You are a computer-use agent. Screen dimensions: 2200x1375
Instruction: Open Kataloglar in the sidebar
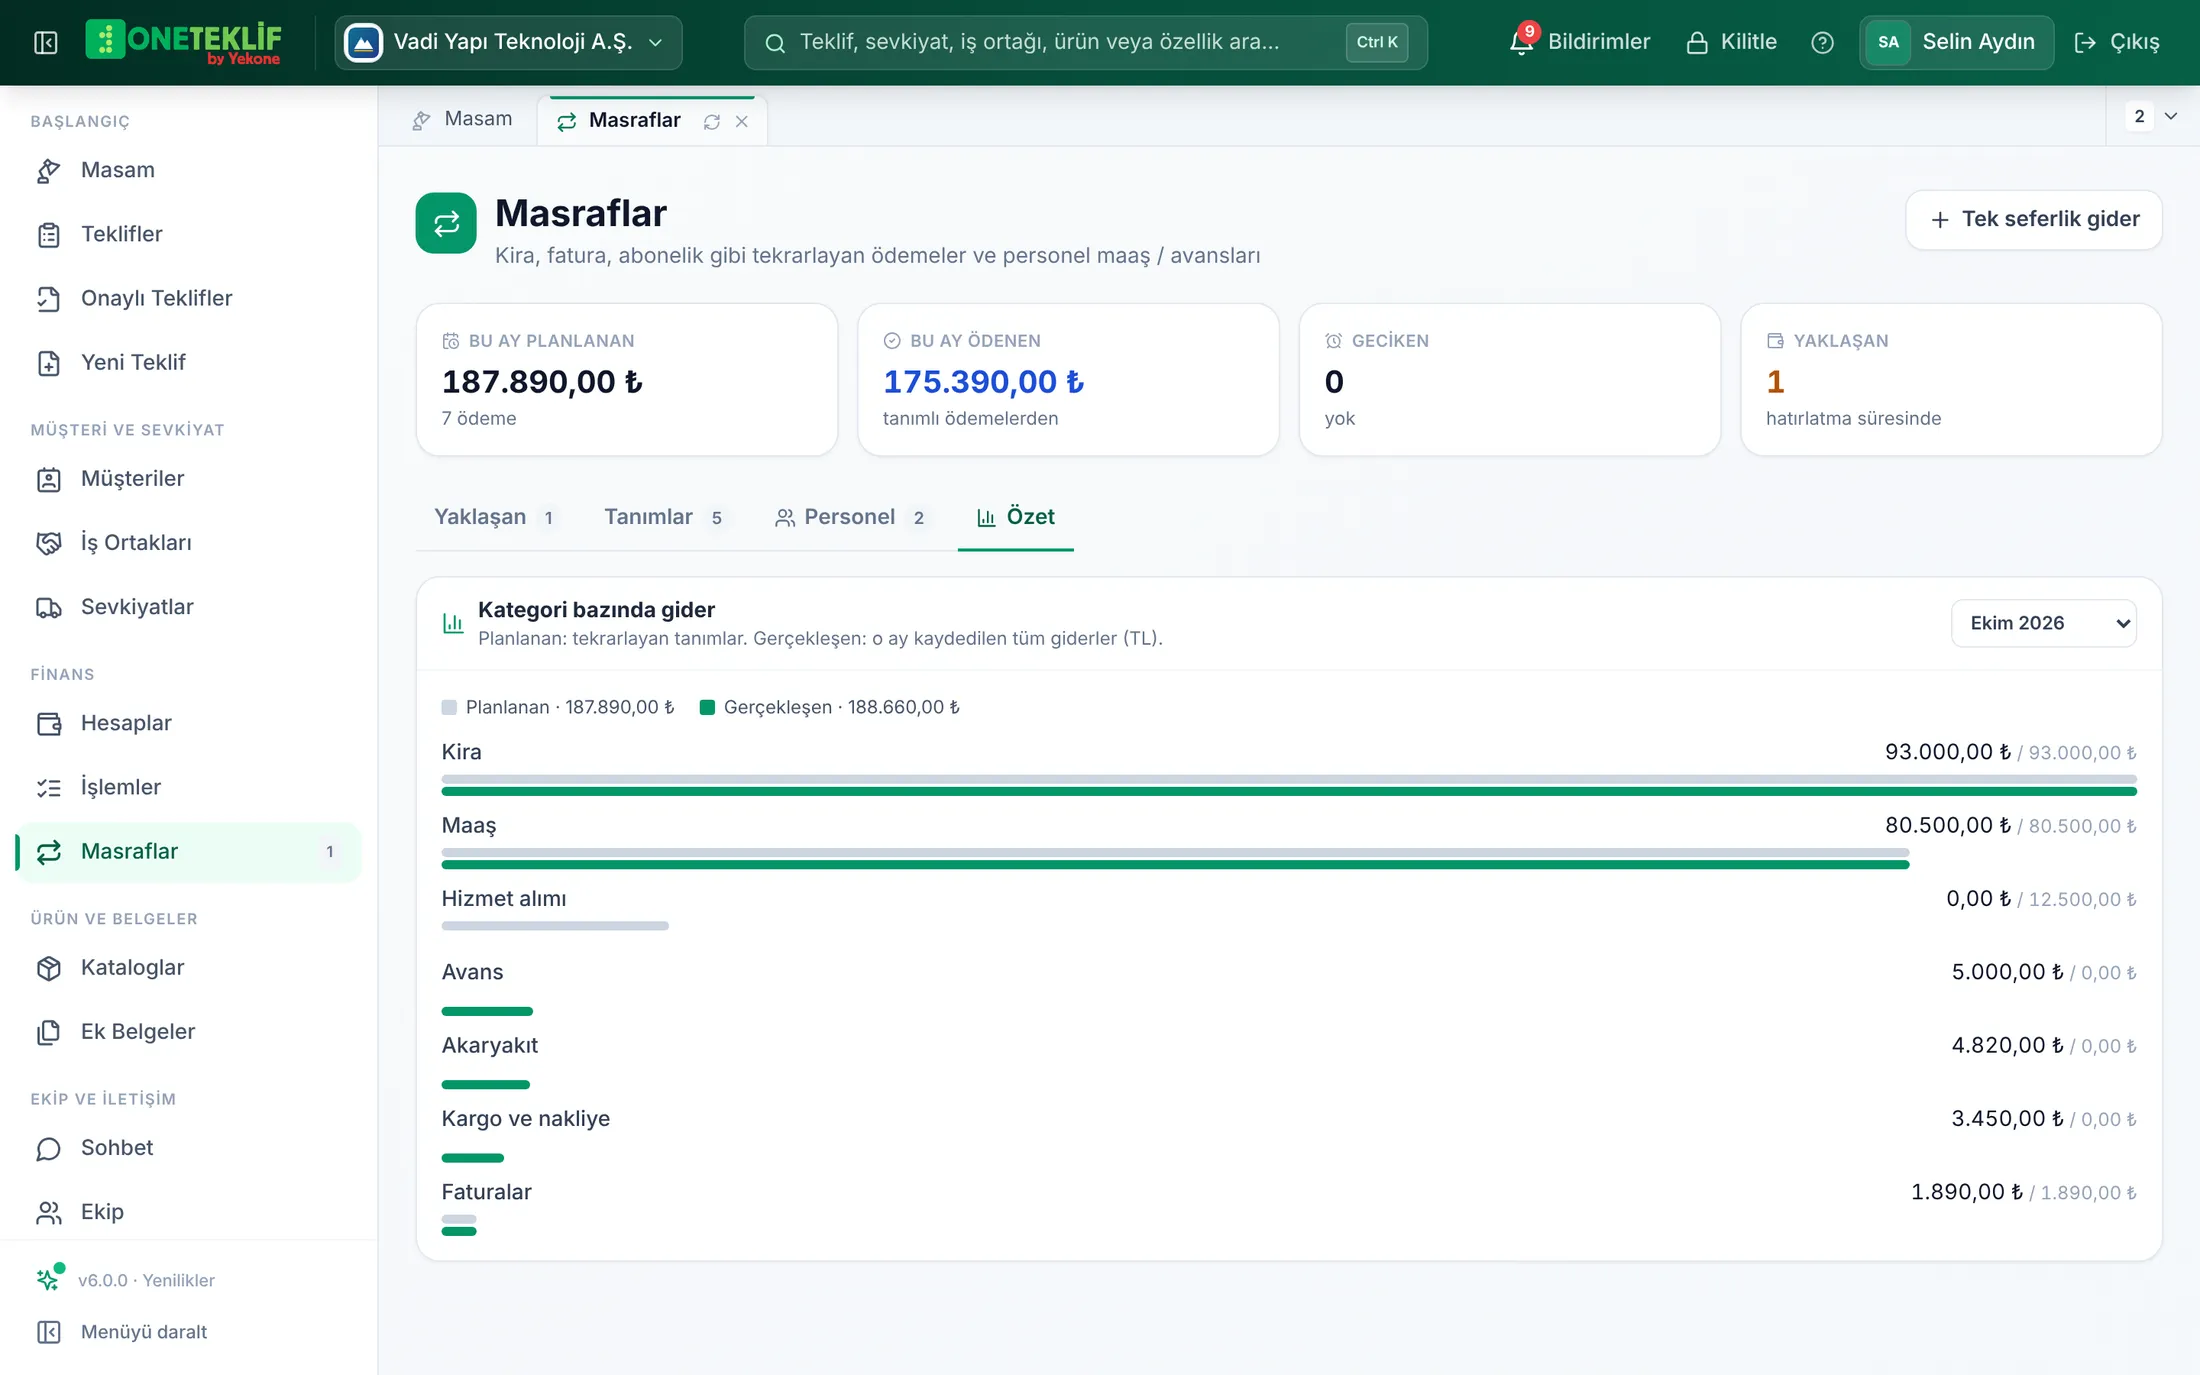point(188,968)
